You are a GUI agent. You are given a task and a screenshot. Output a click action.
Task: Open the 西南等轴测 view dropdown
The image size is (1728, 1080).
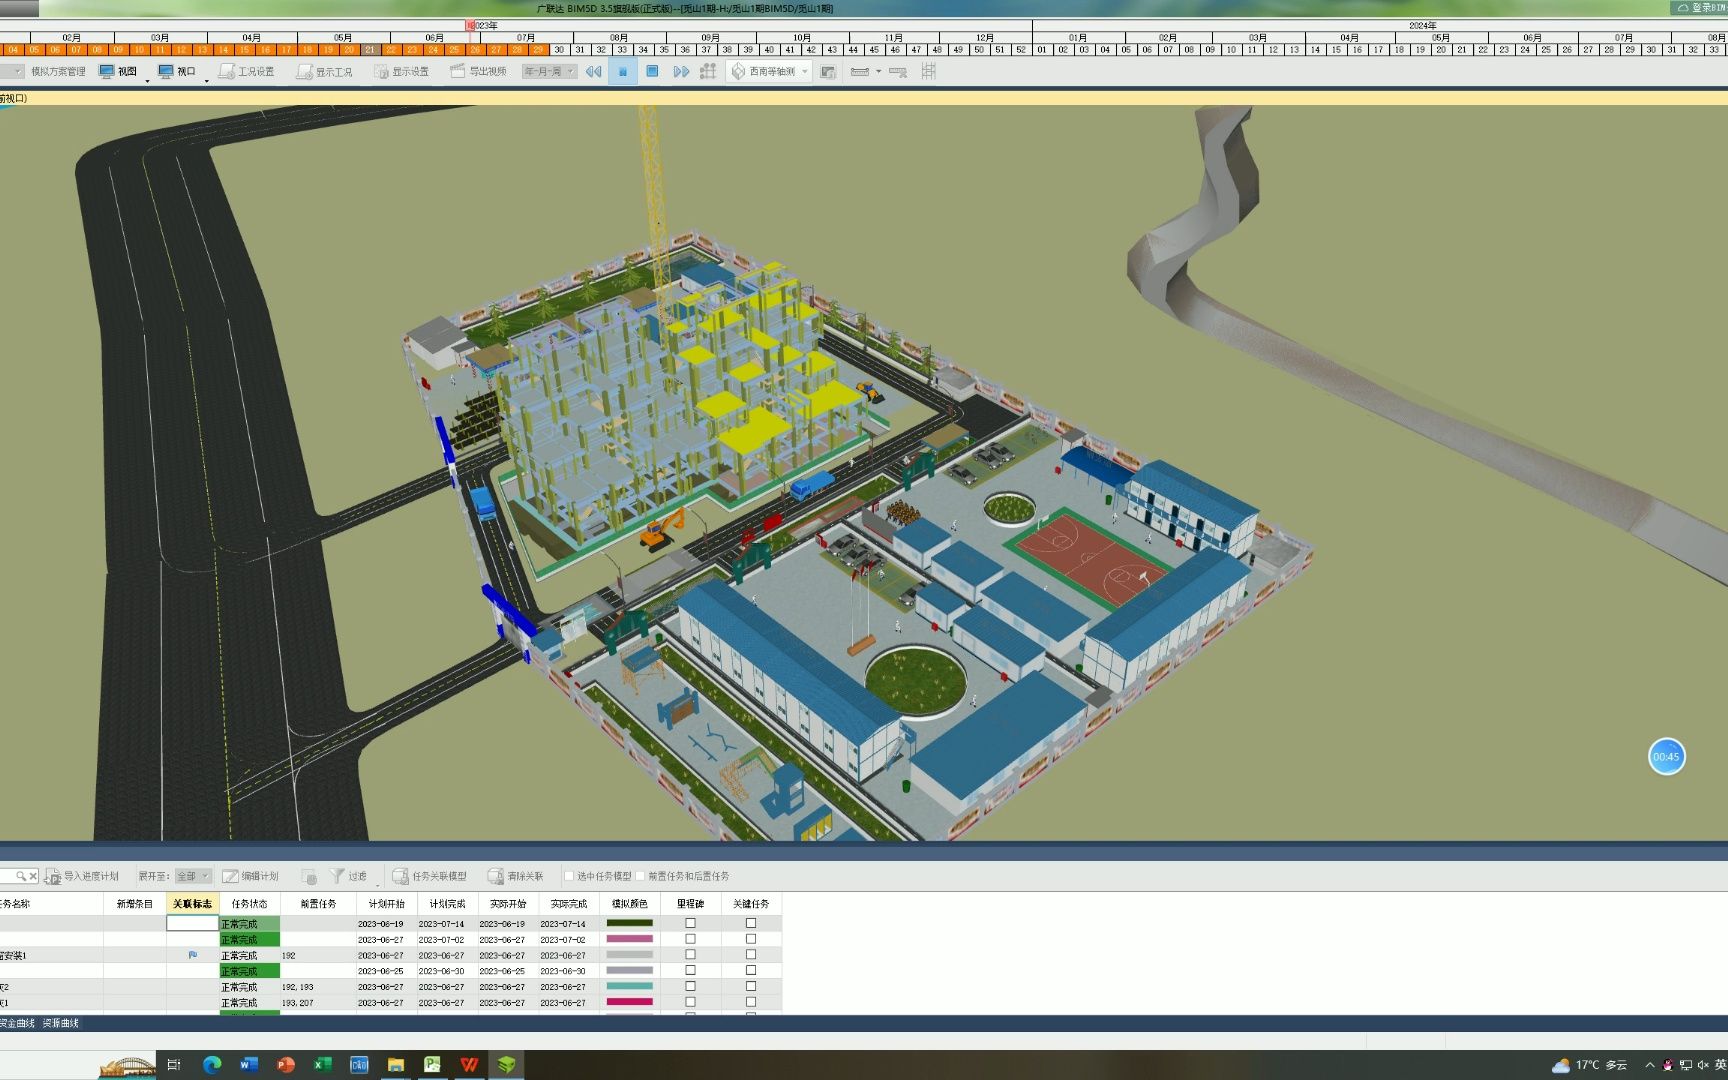pos(803,71)
